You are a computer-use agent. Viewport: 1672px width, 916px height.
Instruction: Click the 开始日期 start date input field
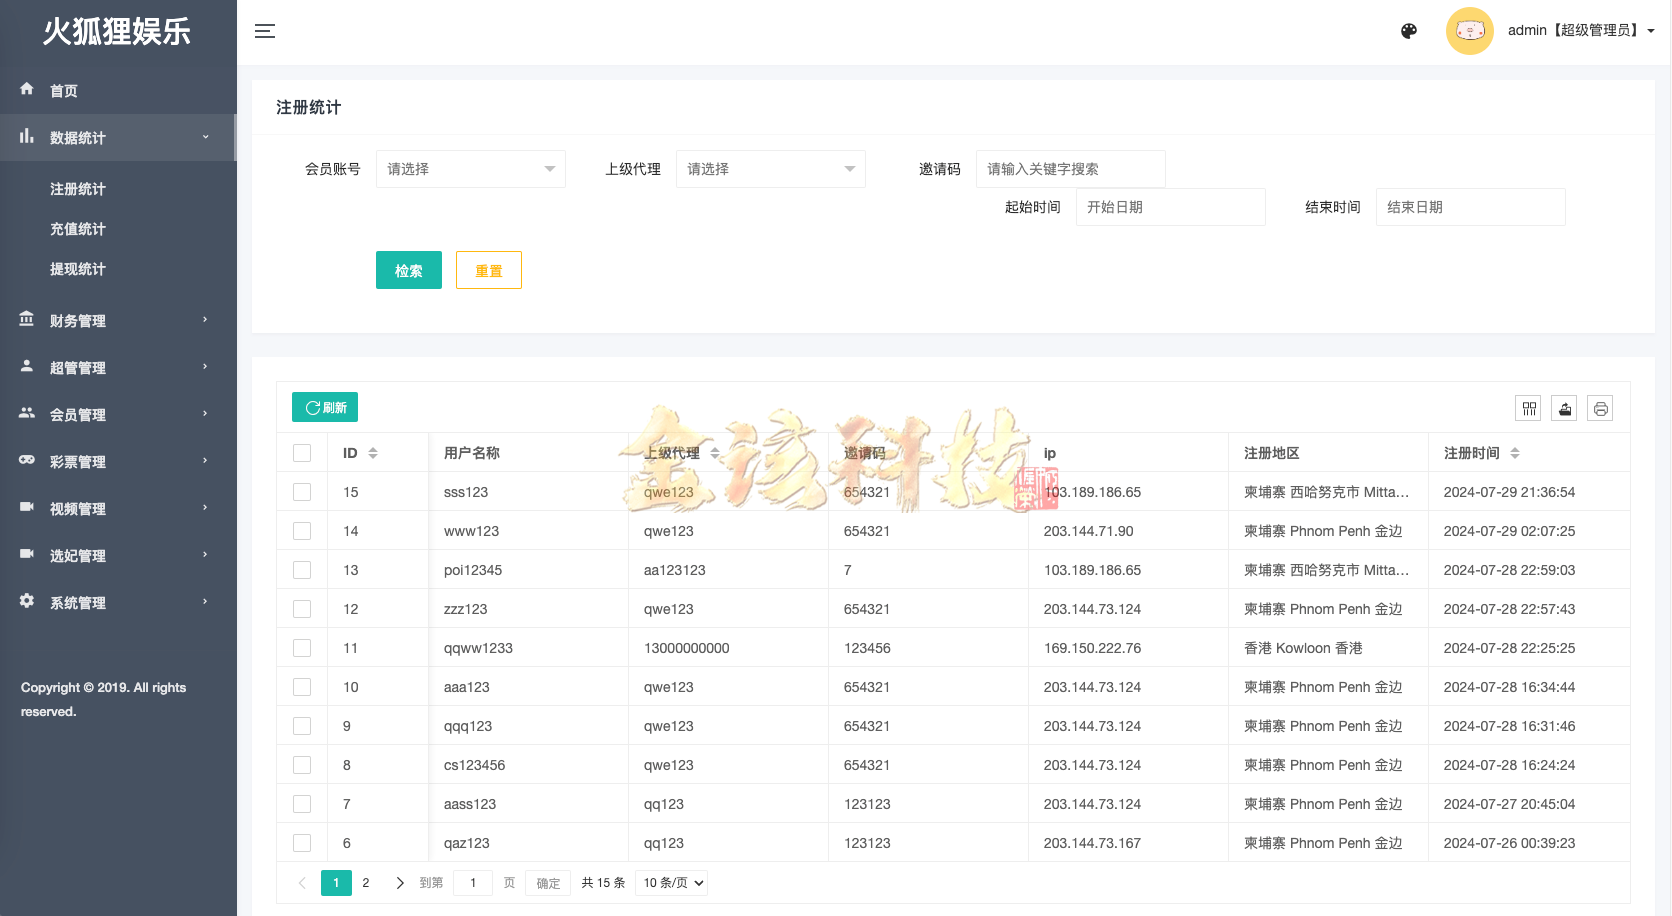(1170, 207)
